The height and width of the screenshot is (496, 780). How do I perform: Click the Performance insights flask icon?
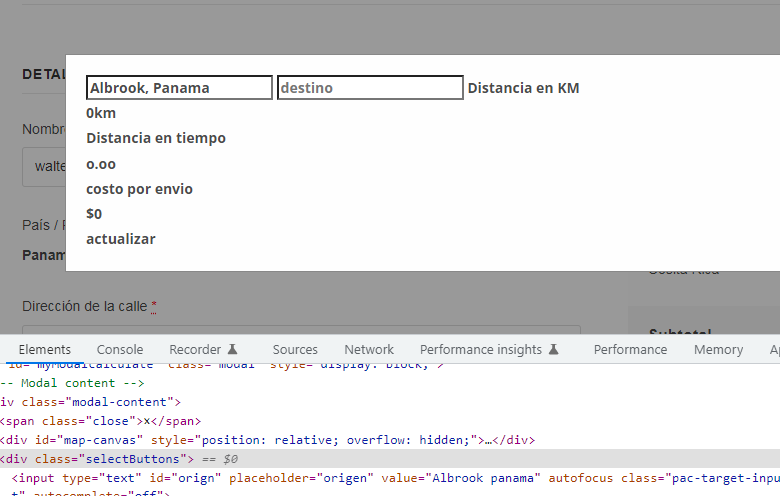coord(554,349)
